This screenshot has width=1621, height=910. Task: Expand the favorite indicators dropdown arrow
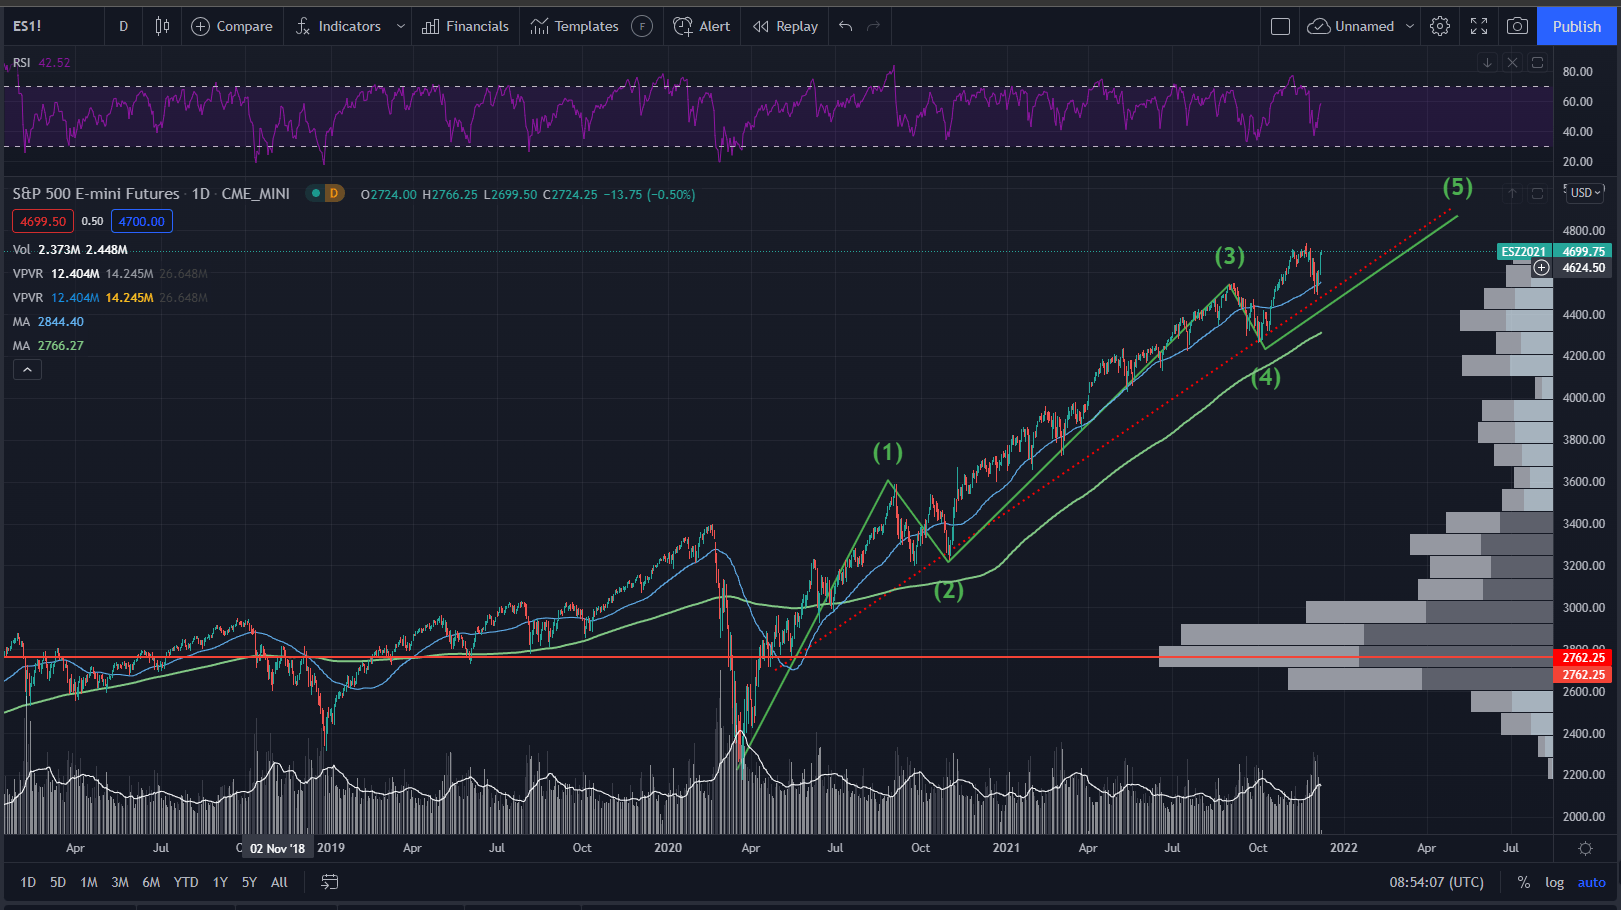pos(401,26)
